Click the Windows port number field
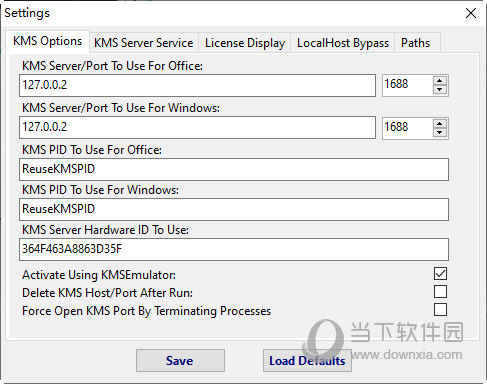This screenshot has width=487, height=384. tap(407, 127)
